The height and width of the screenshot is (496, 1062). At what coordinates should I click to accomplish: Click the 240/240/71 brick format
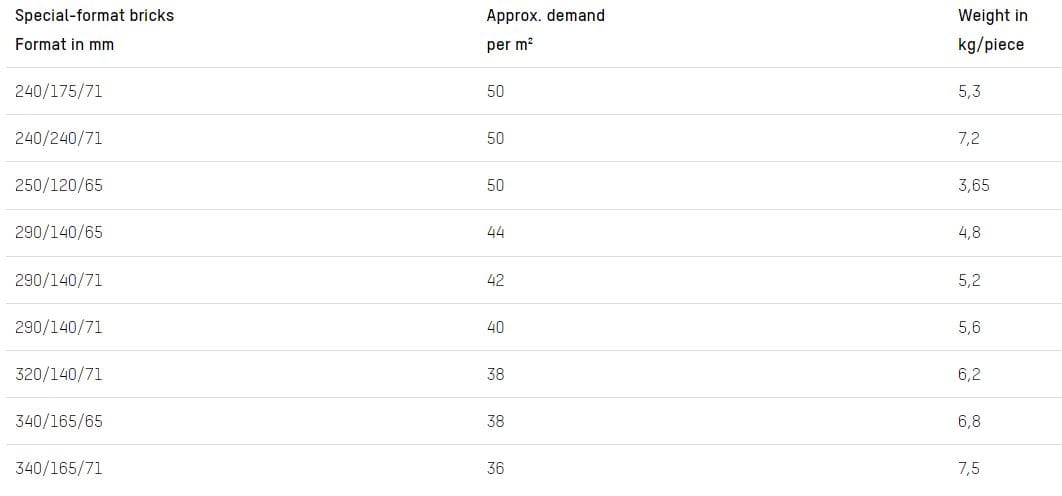58,138
